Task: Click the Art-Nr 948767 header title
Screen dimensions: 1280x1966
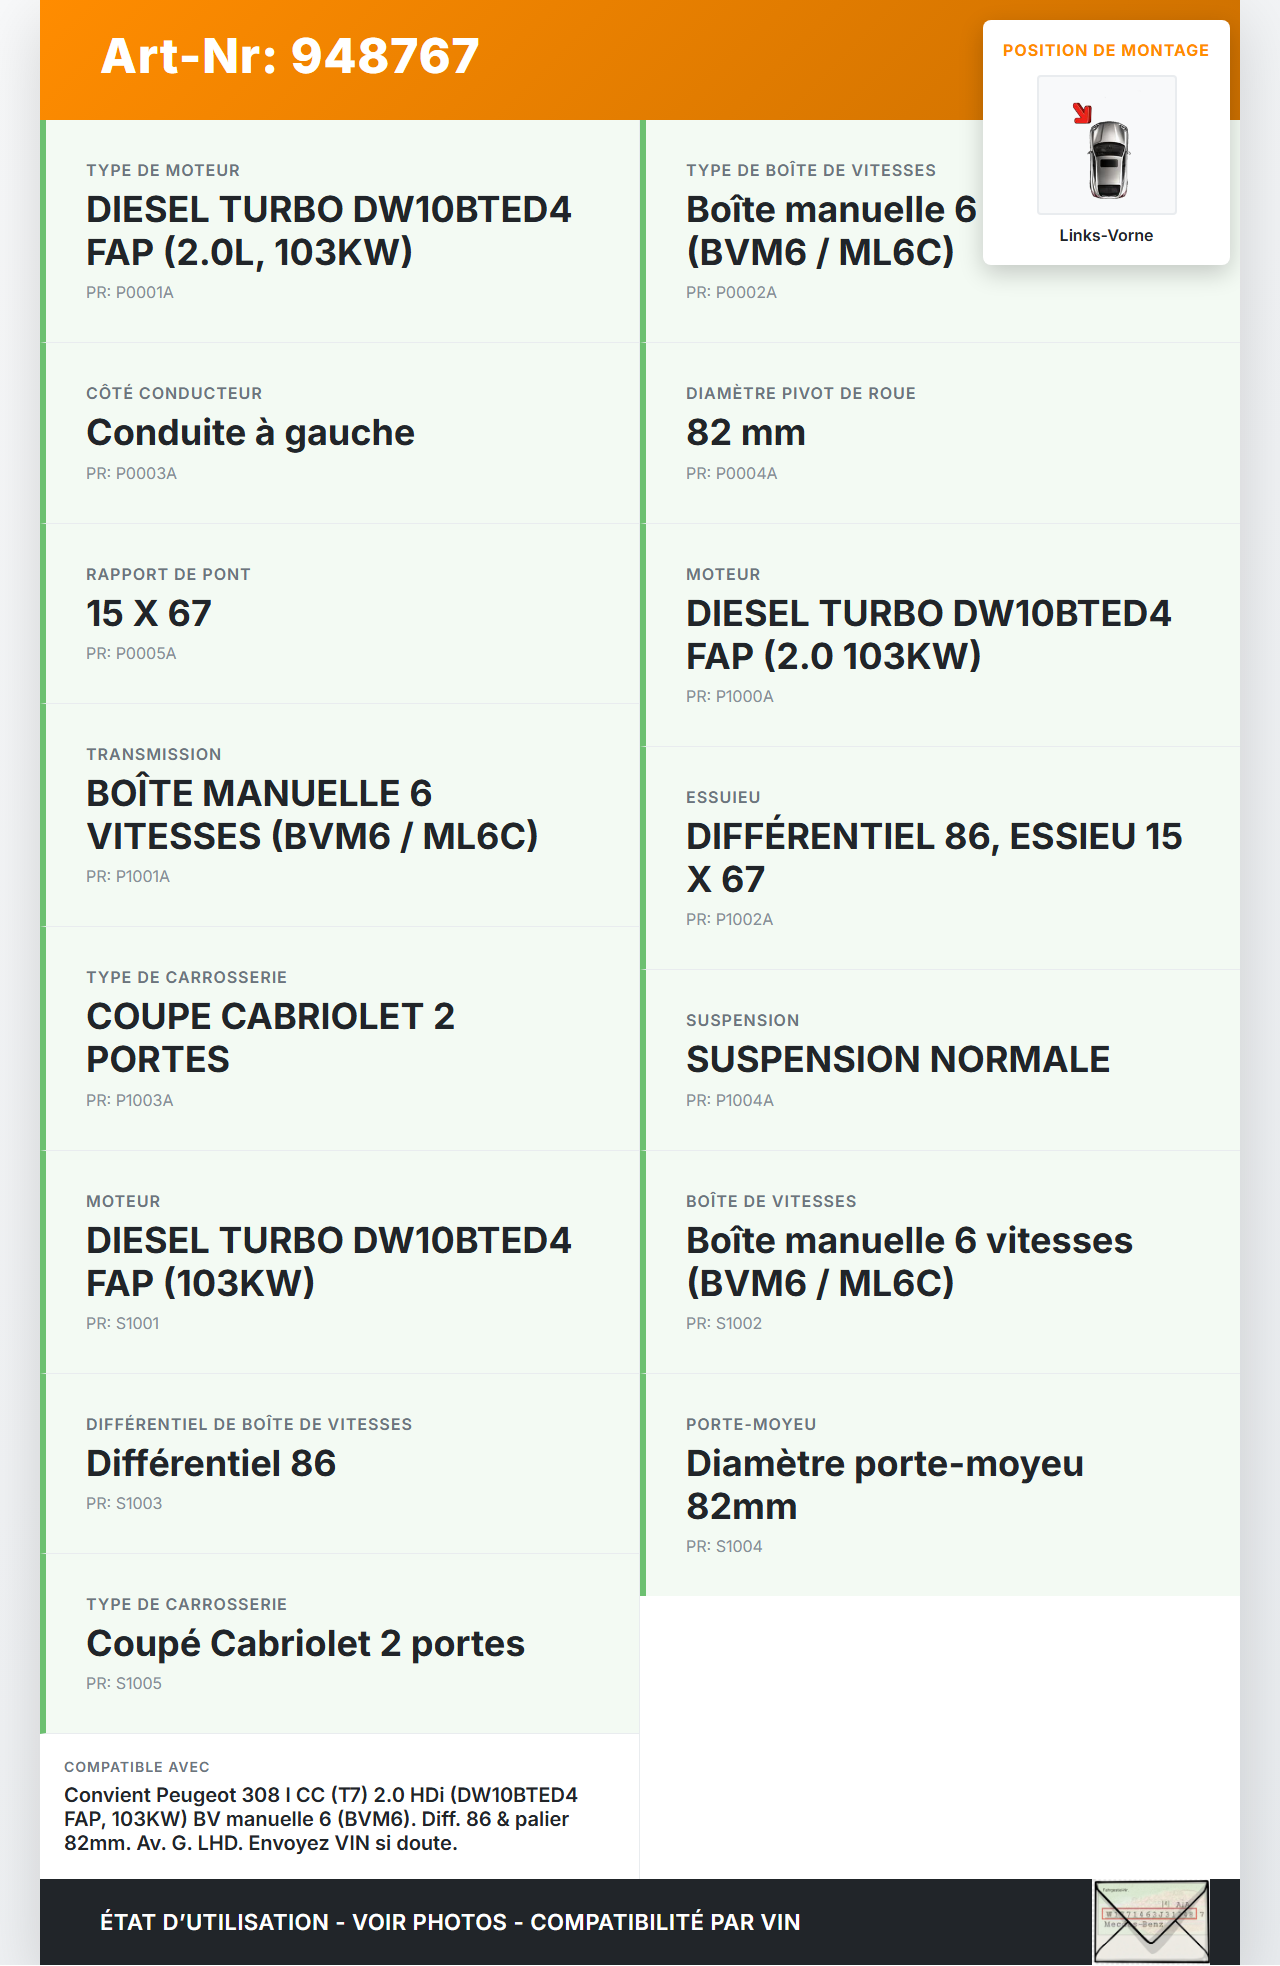Action: point(290,56)
